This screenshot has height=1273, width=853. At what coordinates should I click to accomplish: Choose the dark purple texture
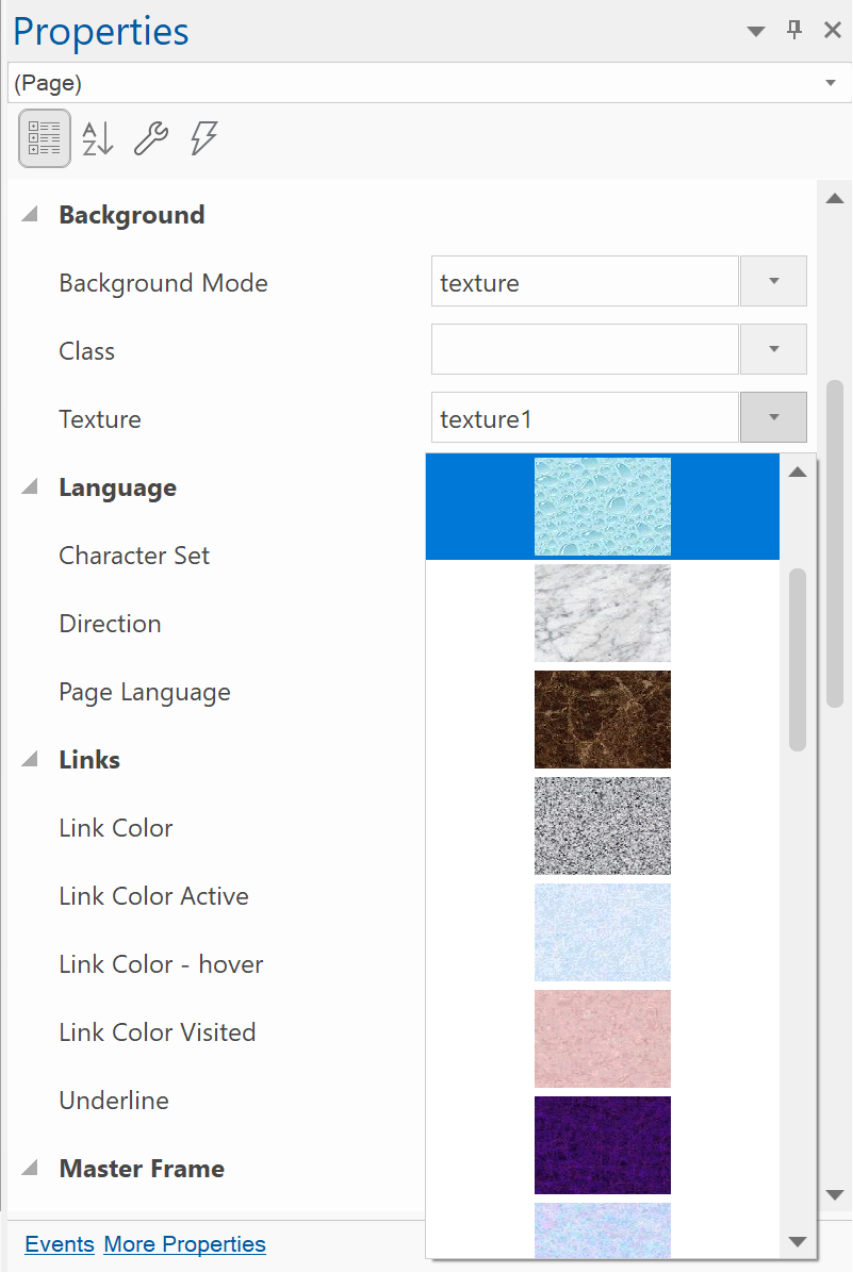tap(602, 1145)
